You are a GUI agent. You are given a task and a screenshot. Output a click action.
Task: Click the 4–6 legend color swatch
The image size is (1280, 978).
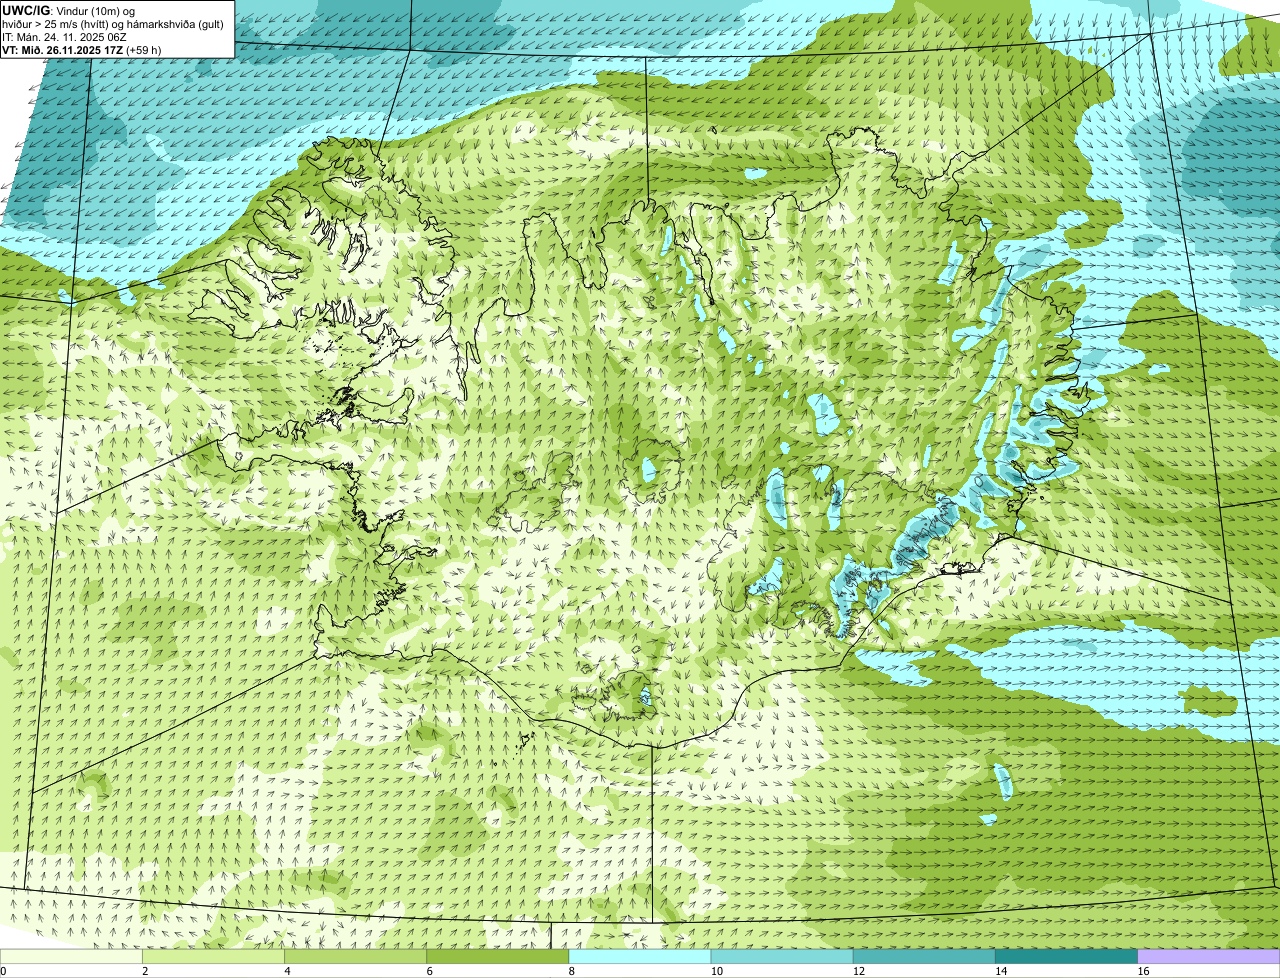tap(355, 956)
